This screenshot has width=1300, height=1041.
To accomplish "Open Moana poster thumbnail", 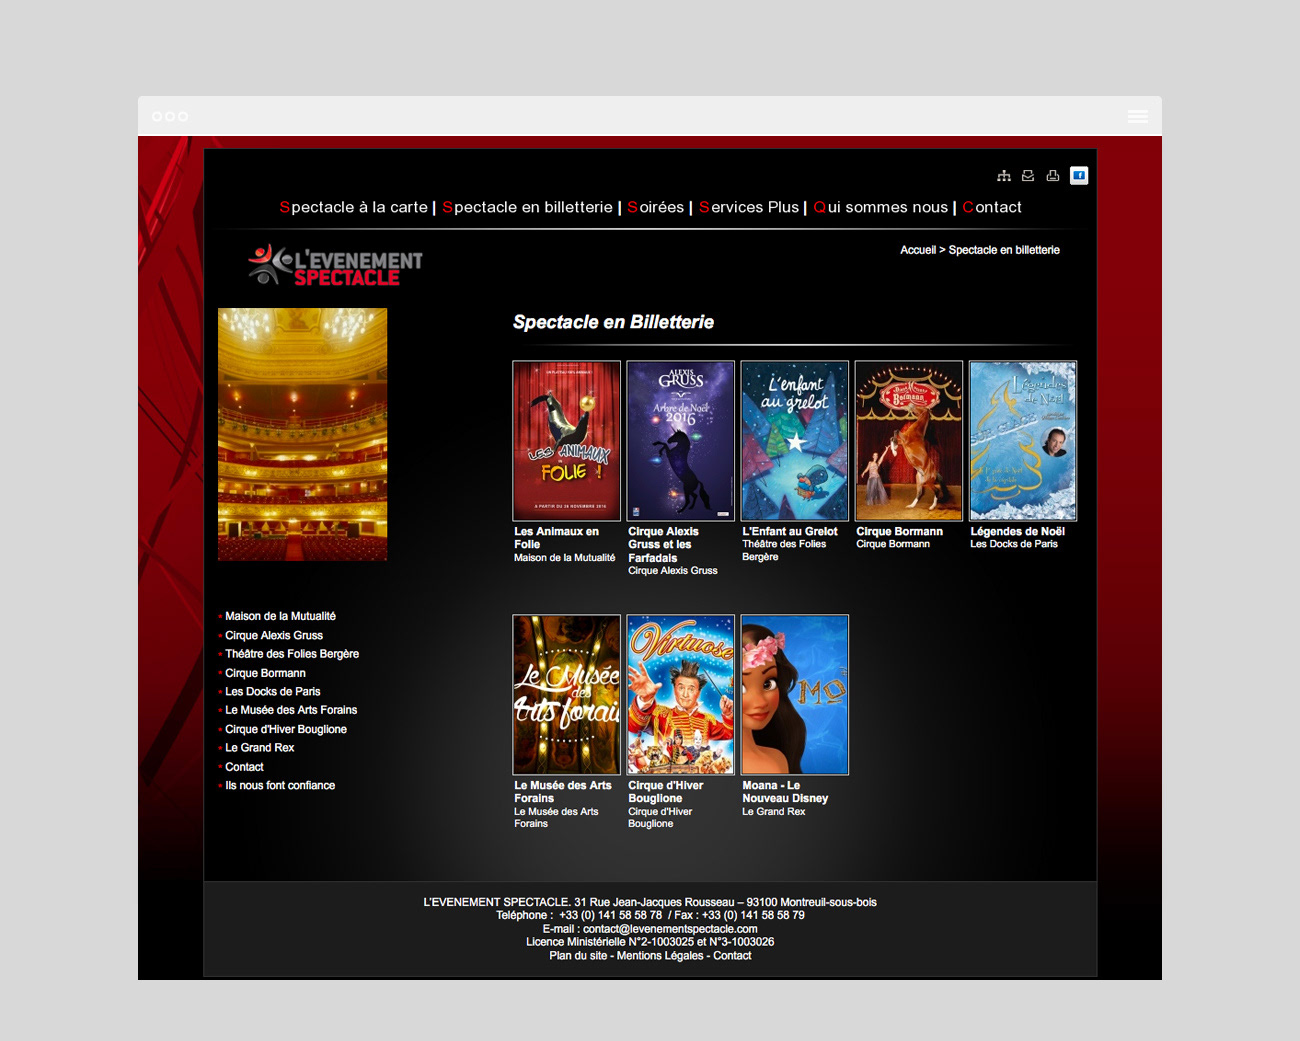I will tap(795, 695).
